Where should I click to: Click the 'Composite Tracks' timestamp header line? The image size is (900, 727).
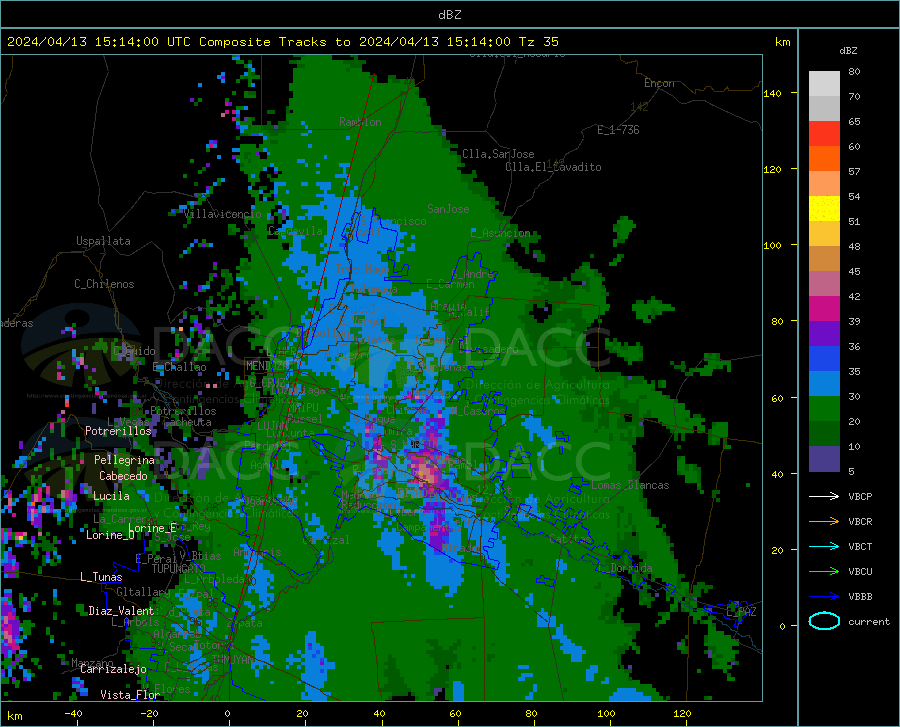[x=283, y=42]
